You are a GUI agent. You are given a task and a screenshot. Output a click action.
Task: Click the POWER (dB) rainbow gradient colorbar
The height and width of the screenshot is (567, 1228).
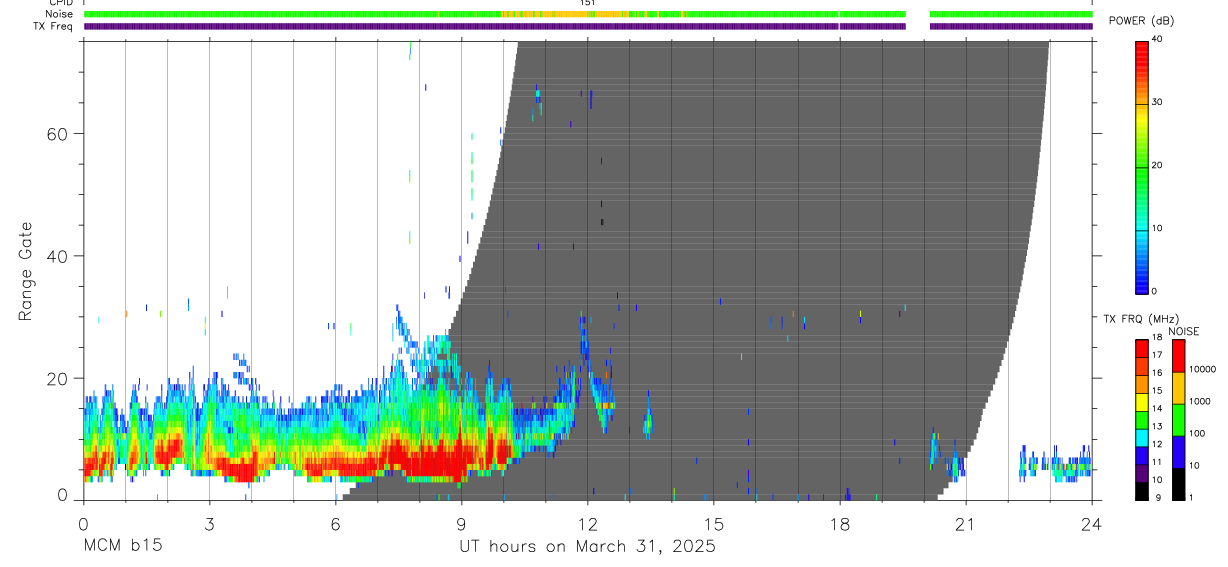point(1141,167)
